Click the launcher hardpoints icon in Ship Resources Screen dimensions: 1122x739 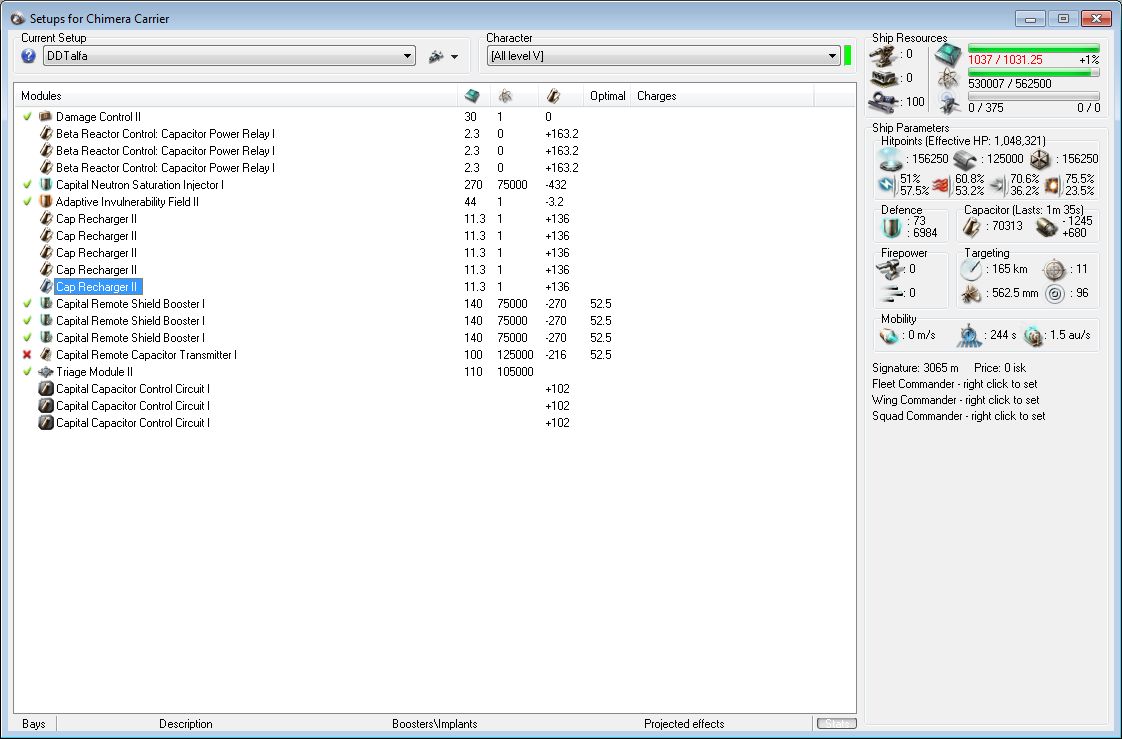coord(884,79)
